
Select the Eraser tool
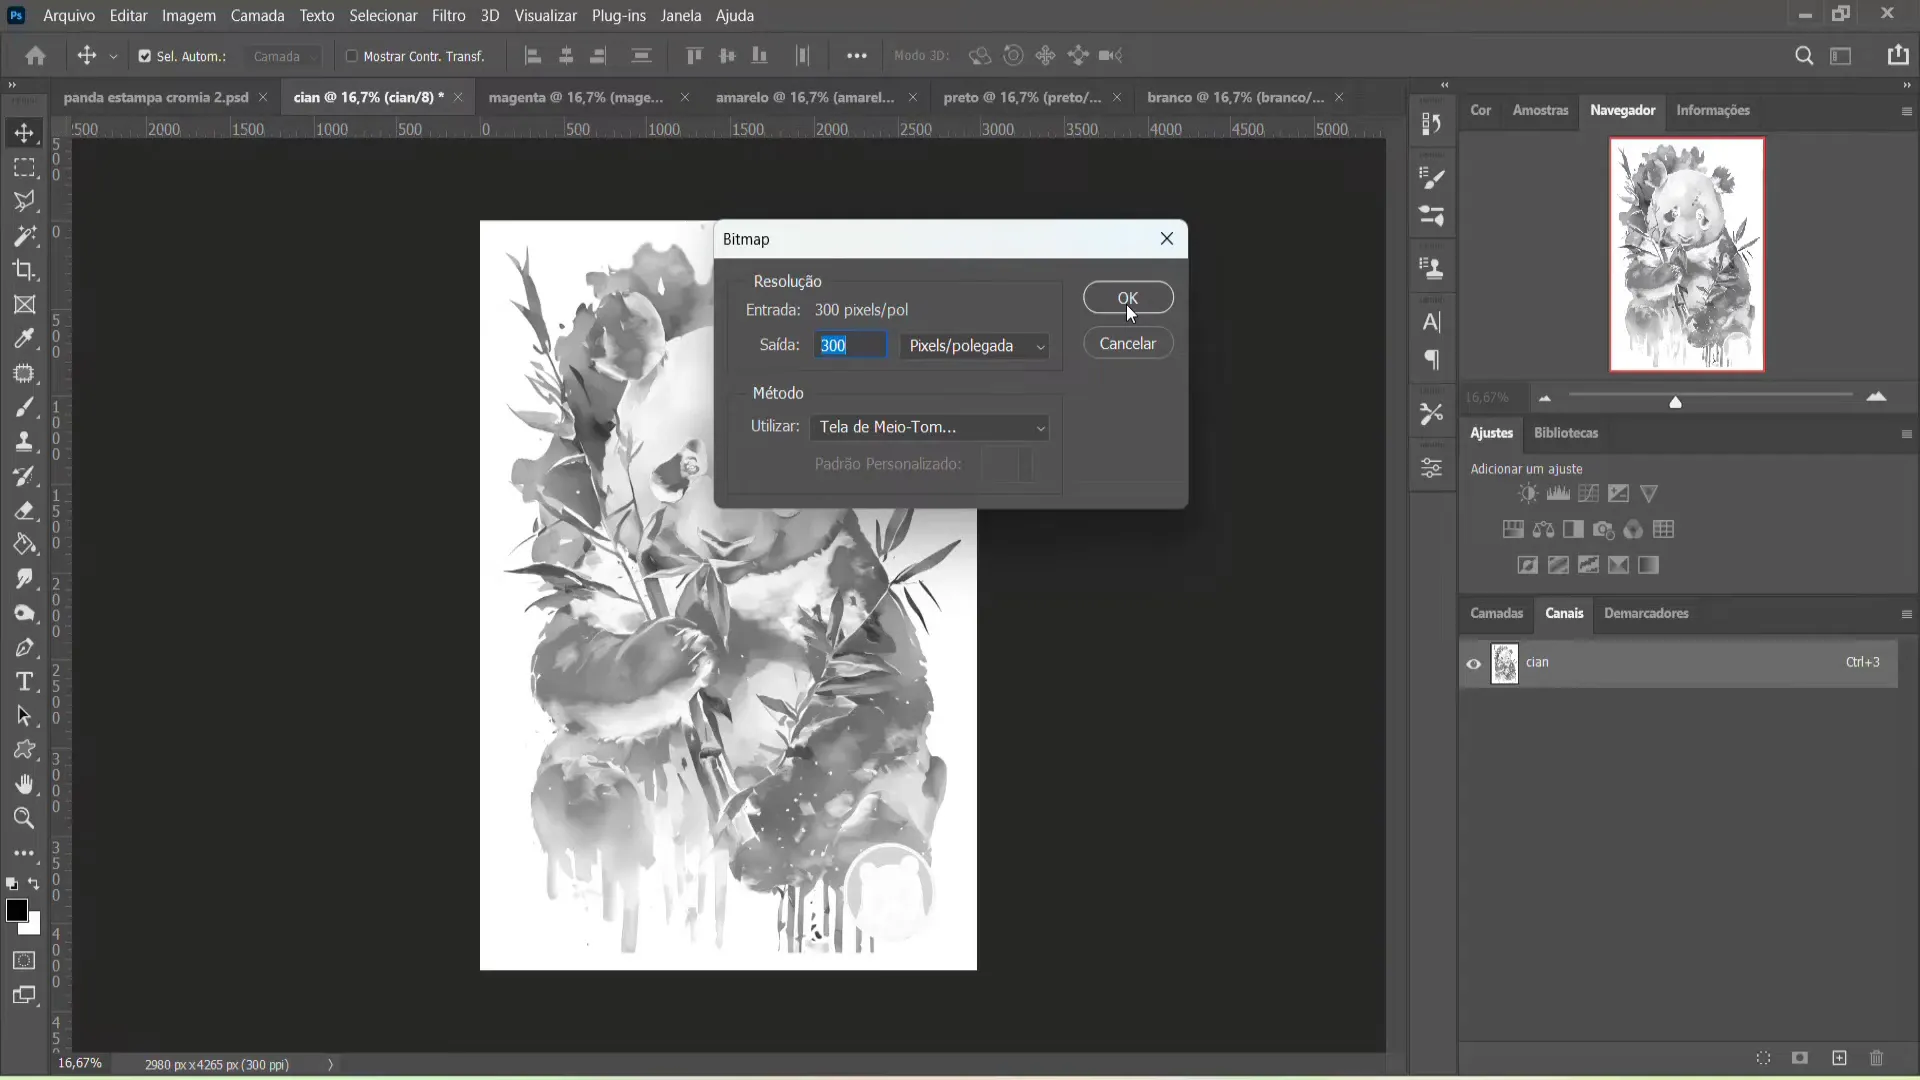pyautogui.click(x=24, y=511)
